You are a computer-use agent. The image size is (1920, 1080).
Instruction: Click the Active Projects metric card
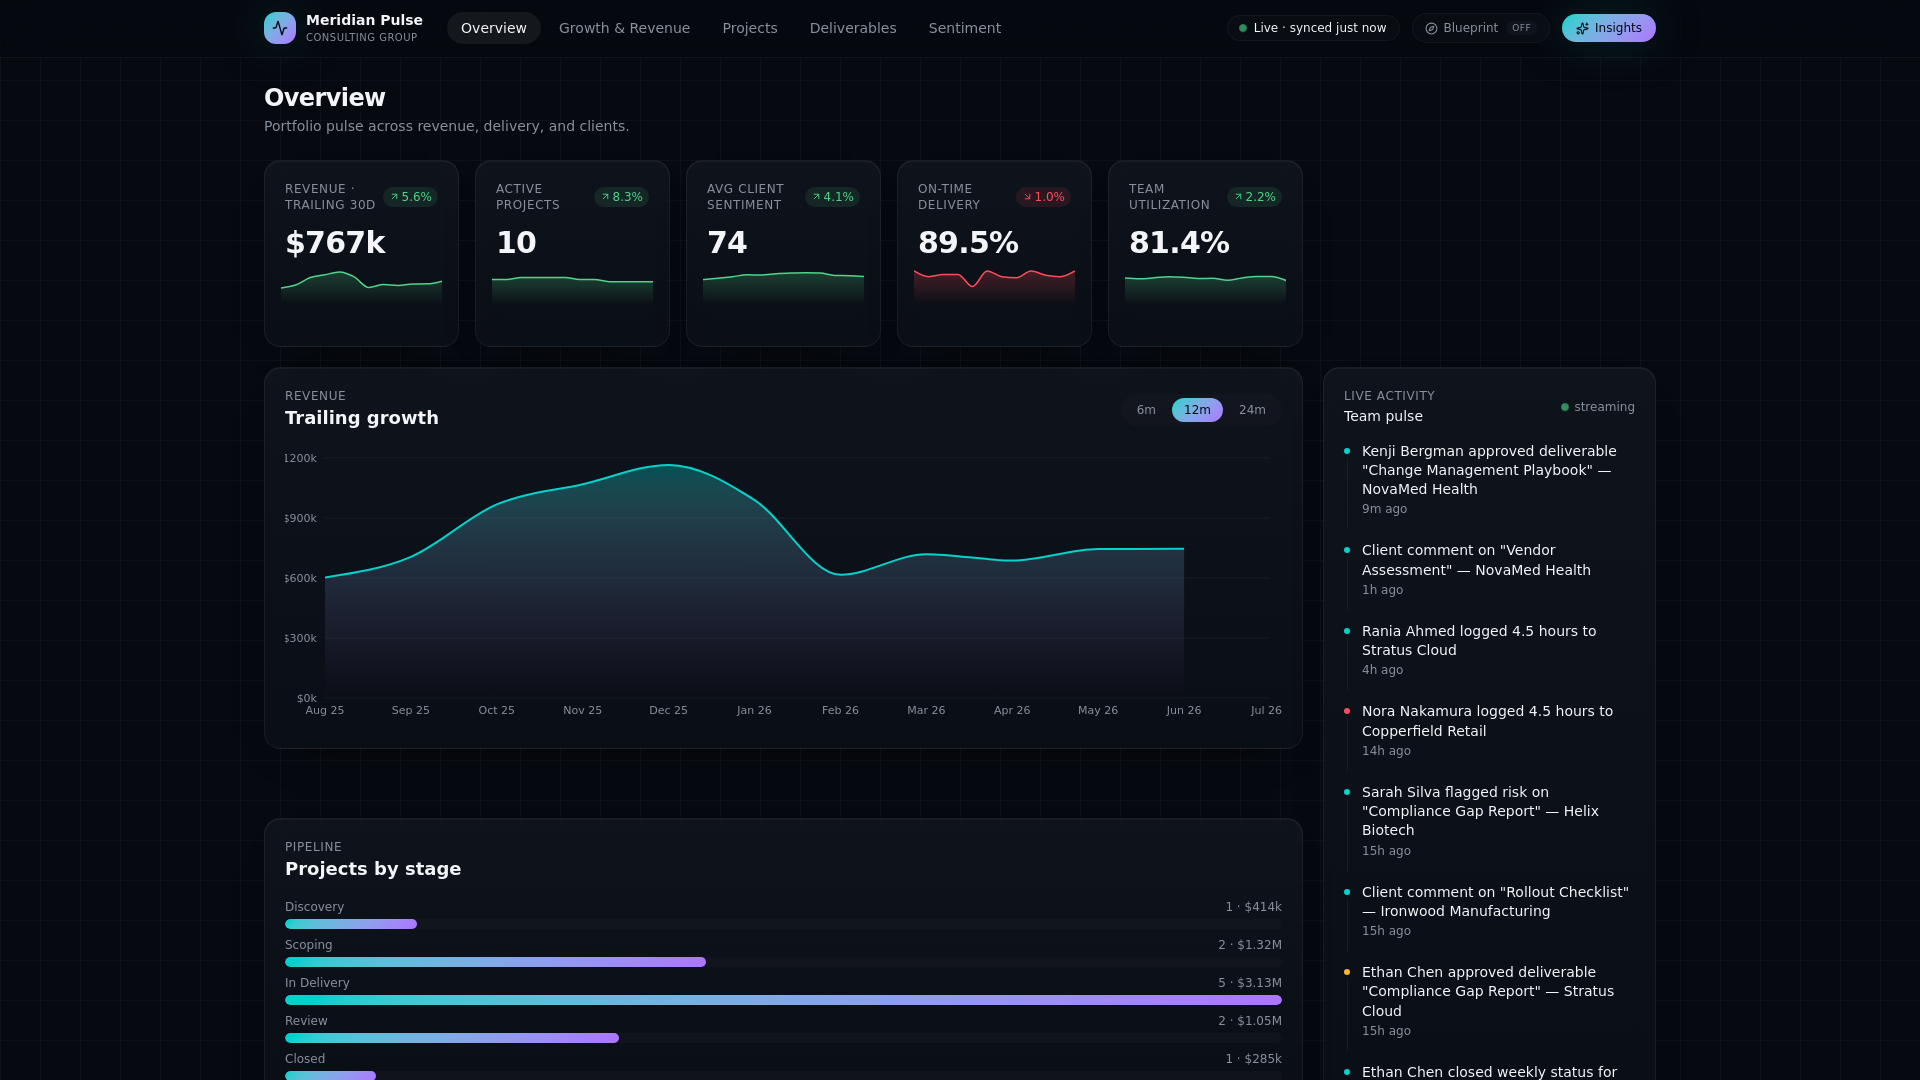(x=572, y=254)
